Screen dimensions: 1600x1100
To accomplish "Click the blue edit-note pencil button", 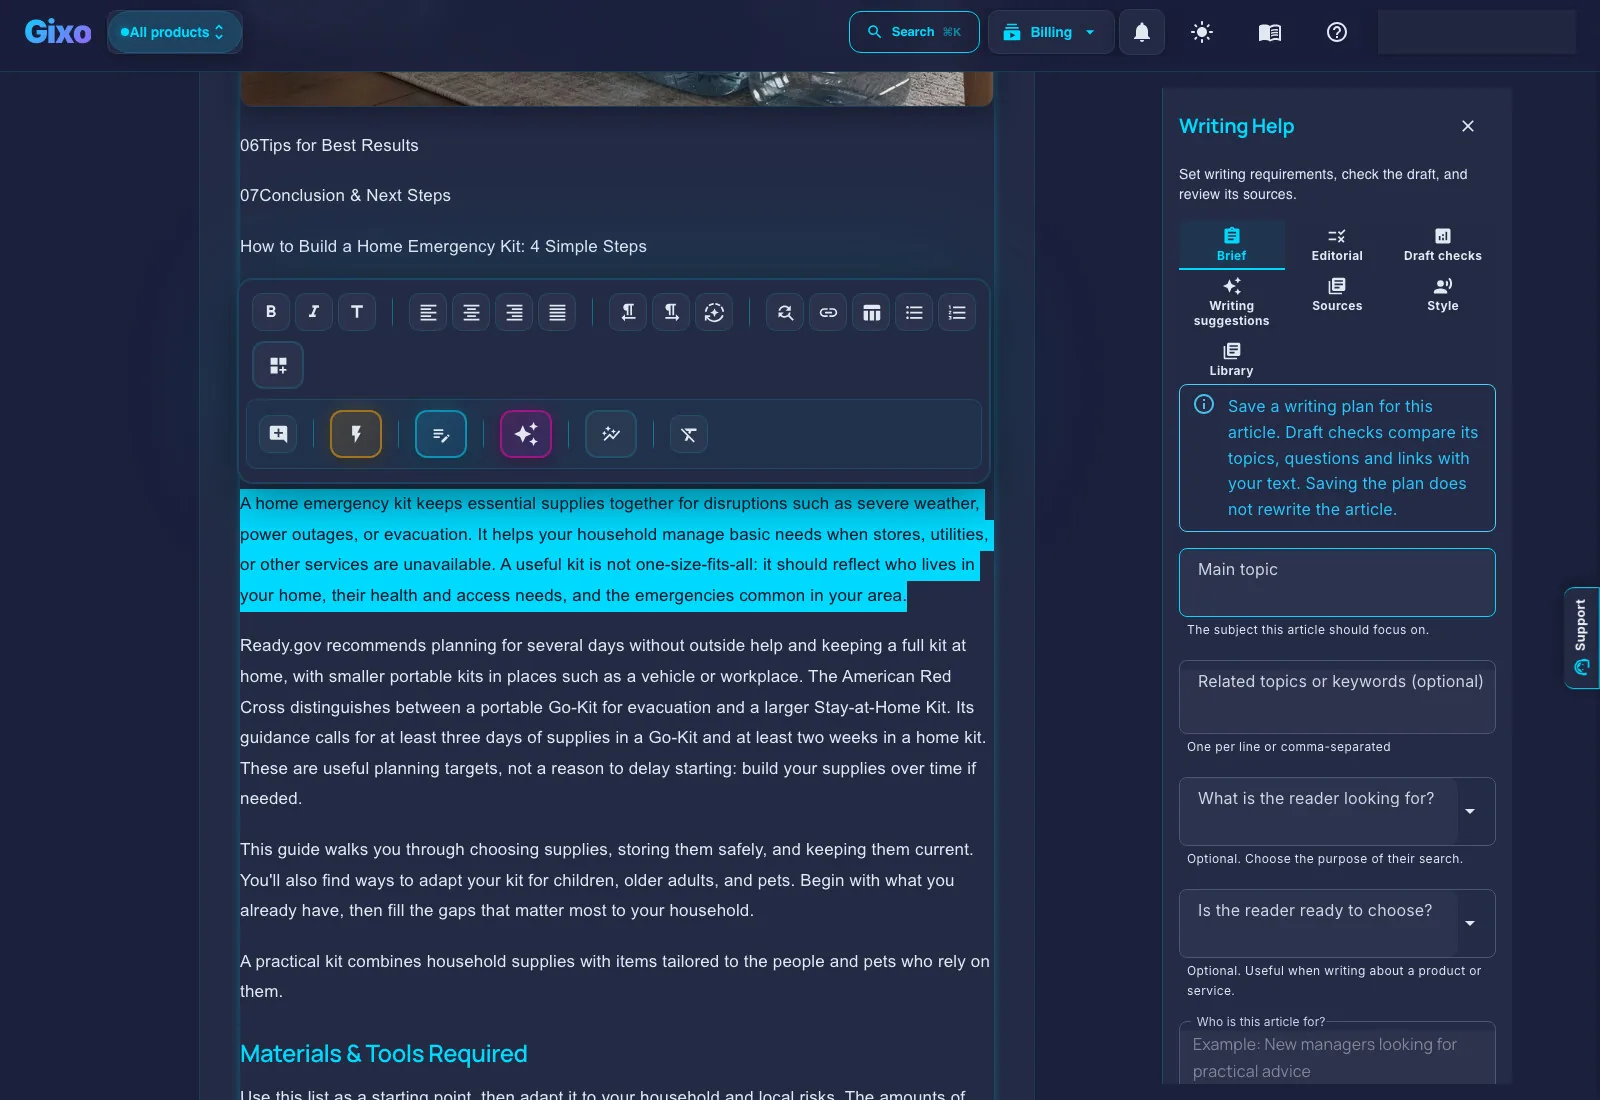I will coord(441,434).
